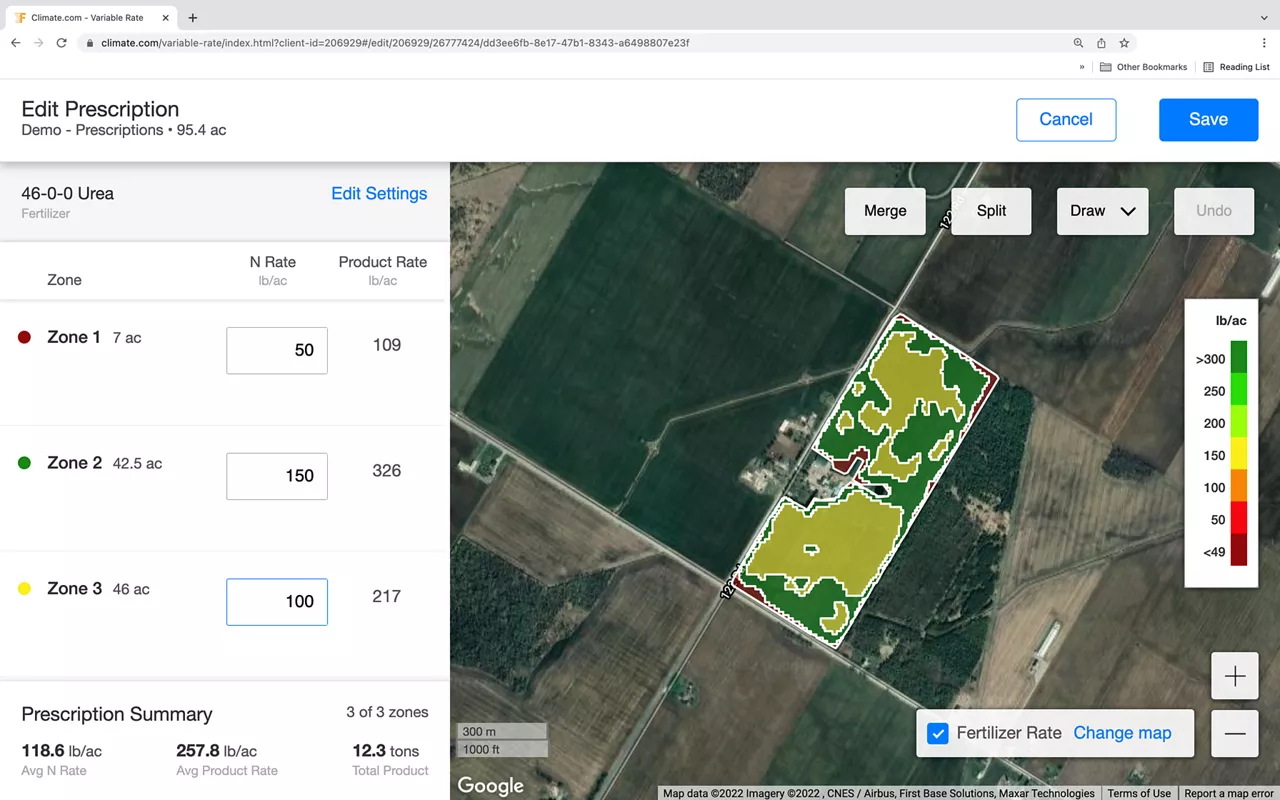This screenshot has width=1280, height=800.
Task: Click Report a map error link
Action: click(1229, 794)
